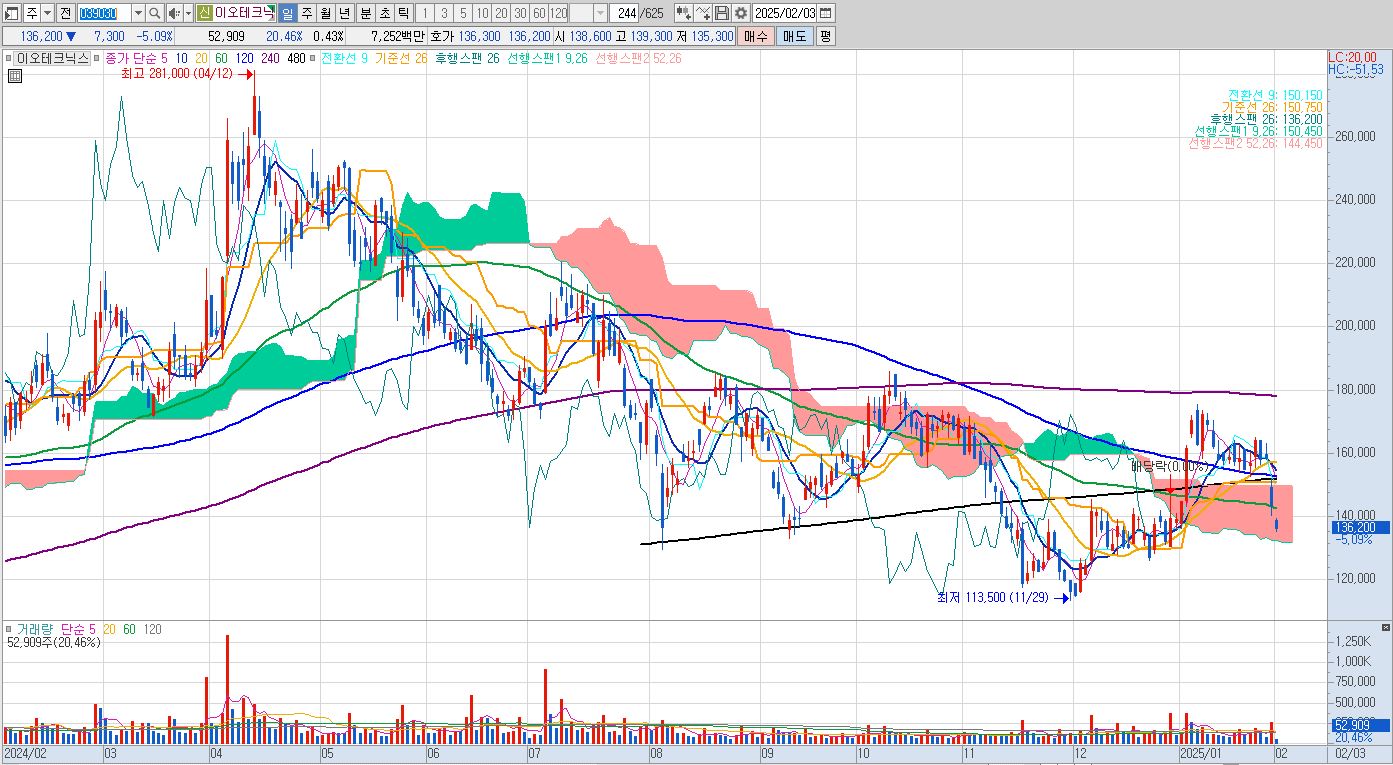Open the dropdown arrow next to 주

coord(48,13)
